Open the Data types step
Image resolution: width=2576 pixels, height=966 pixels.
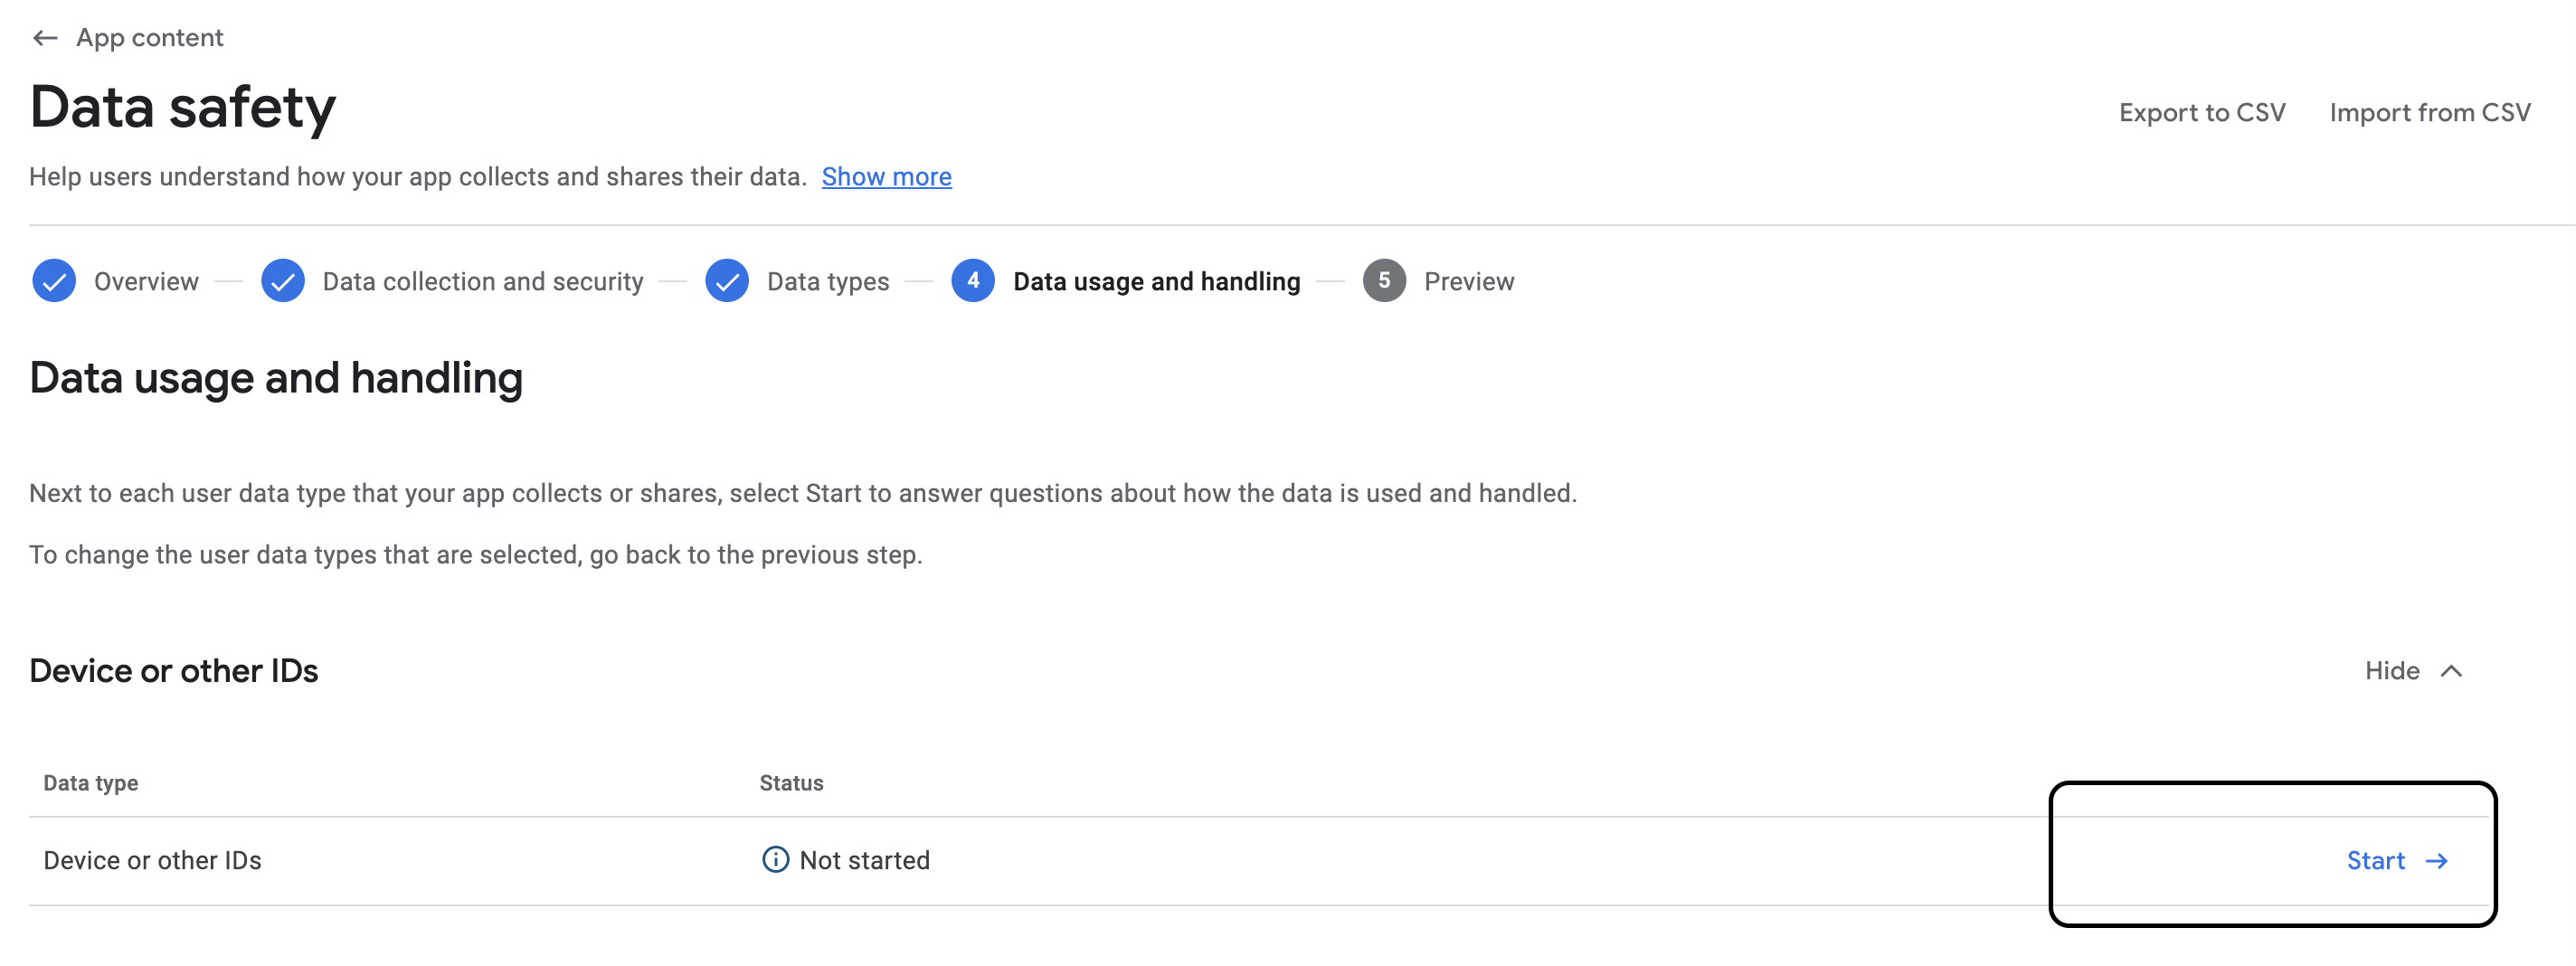[x=826, y=281]
